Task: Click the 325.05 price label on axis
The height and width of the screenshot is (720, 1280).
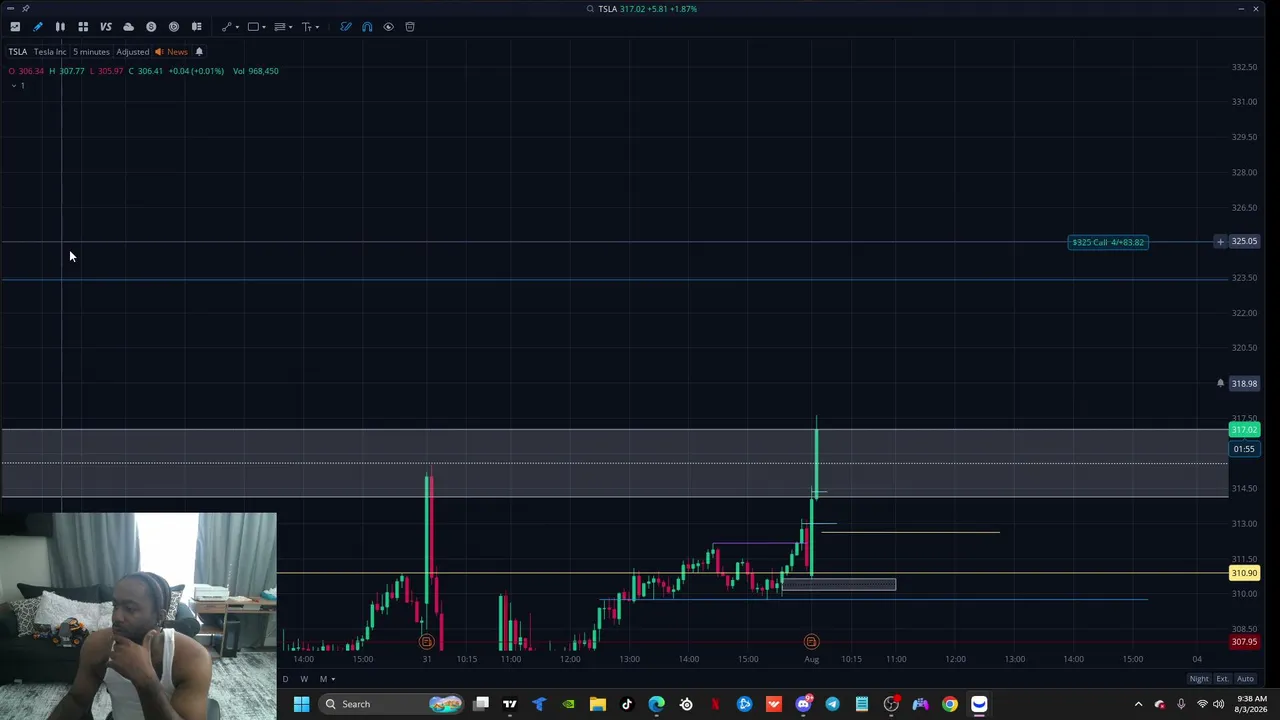Action: click(x=1244, y=241)
